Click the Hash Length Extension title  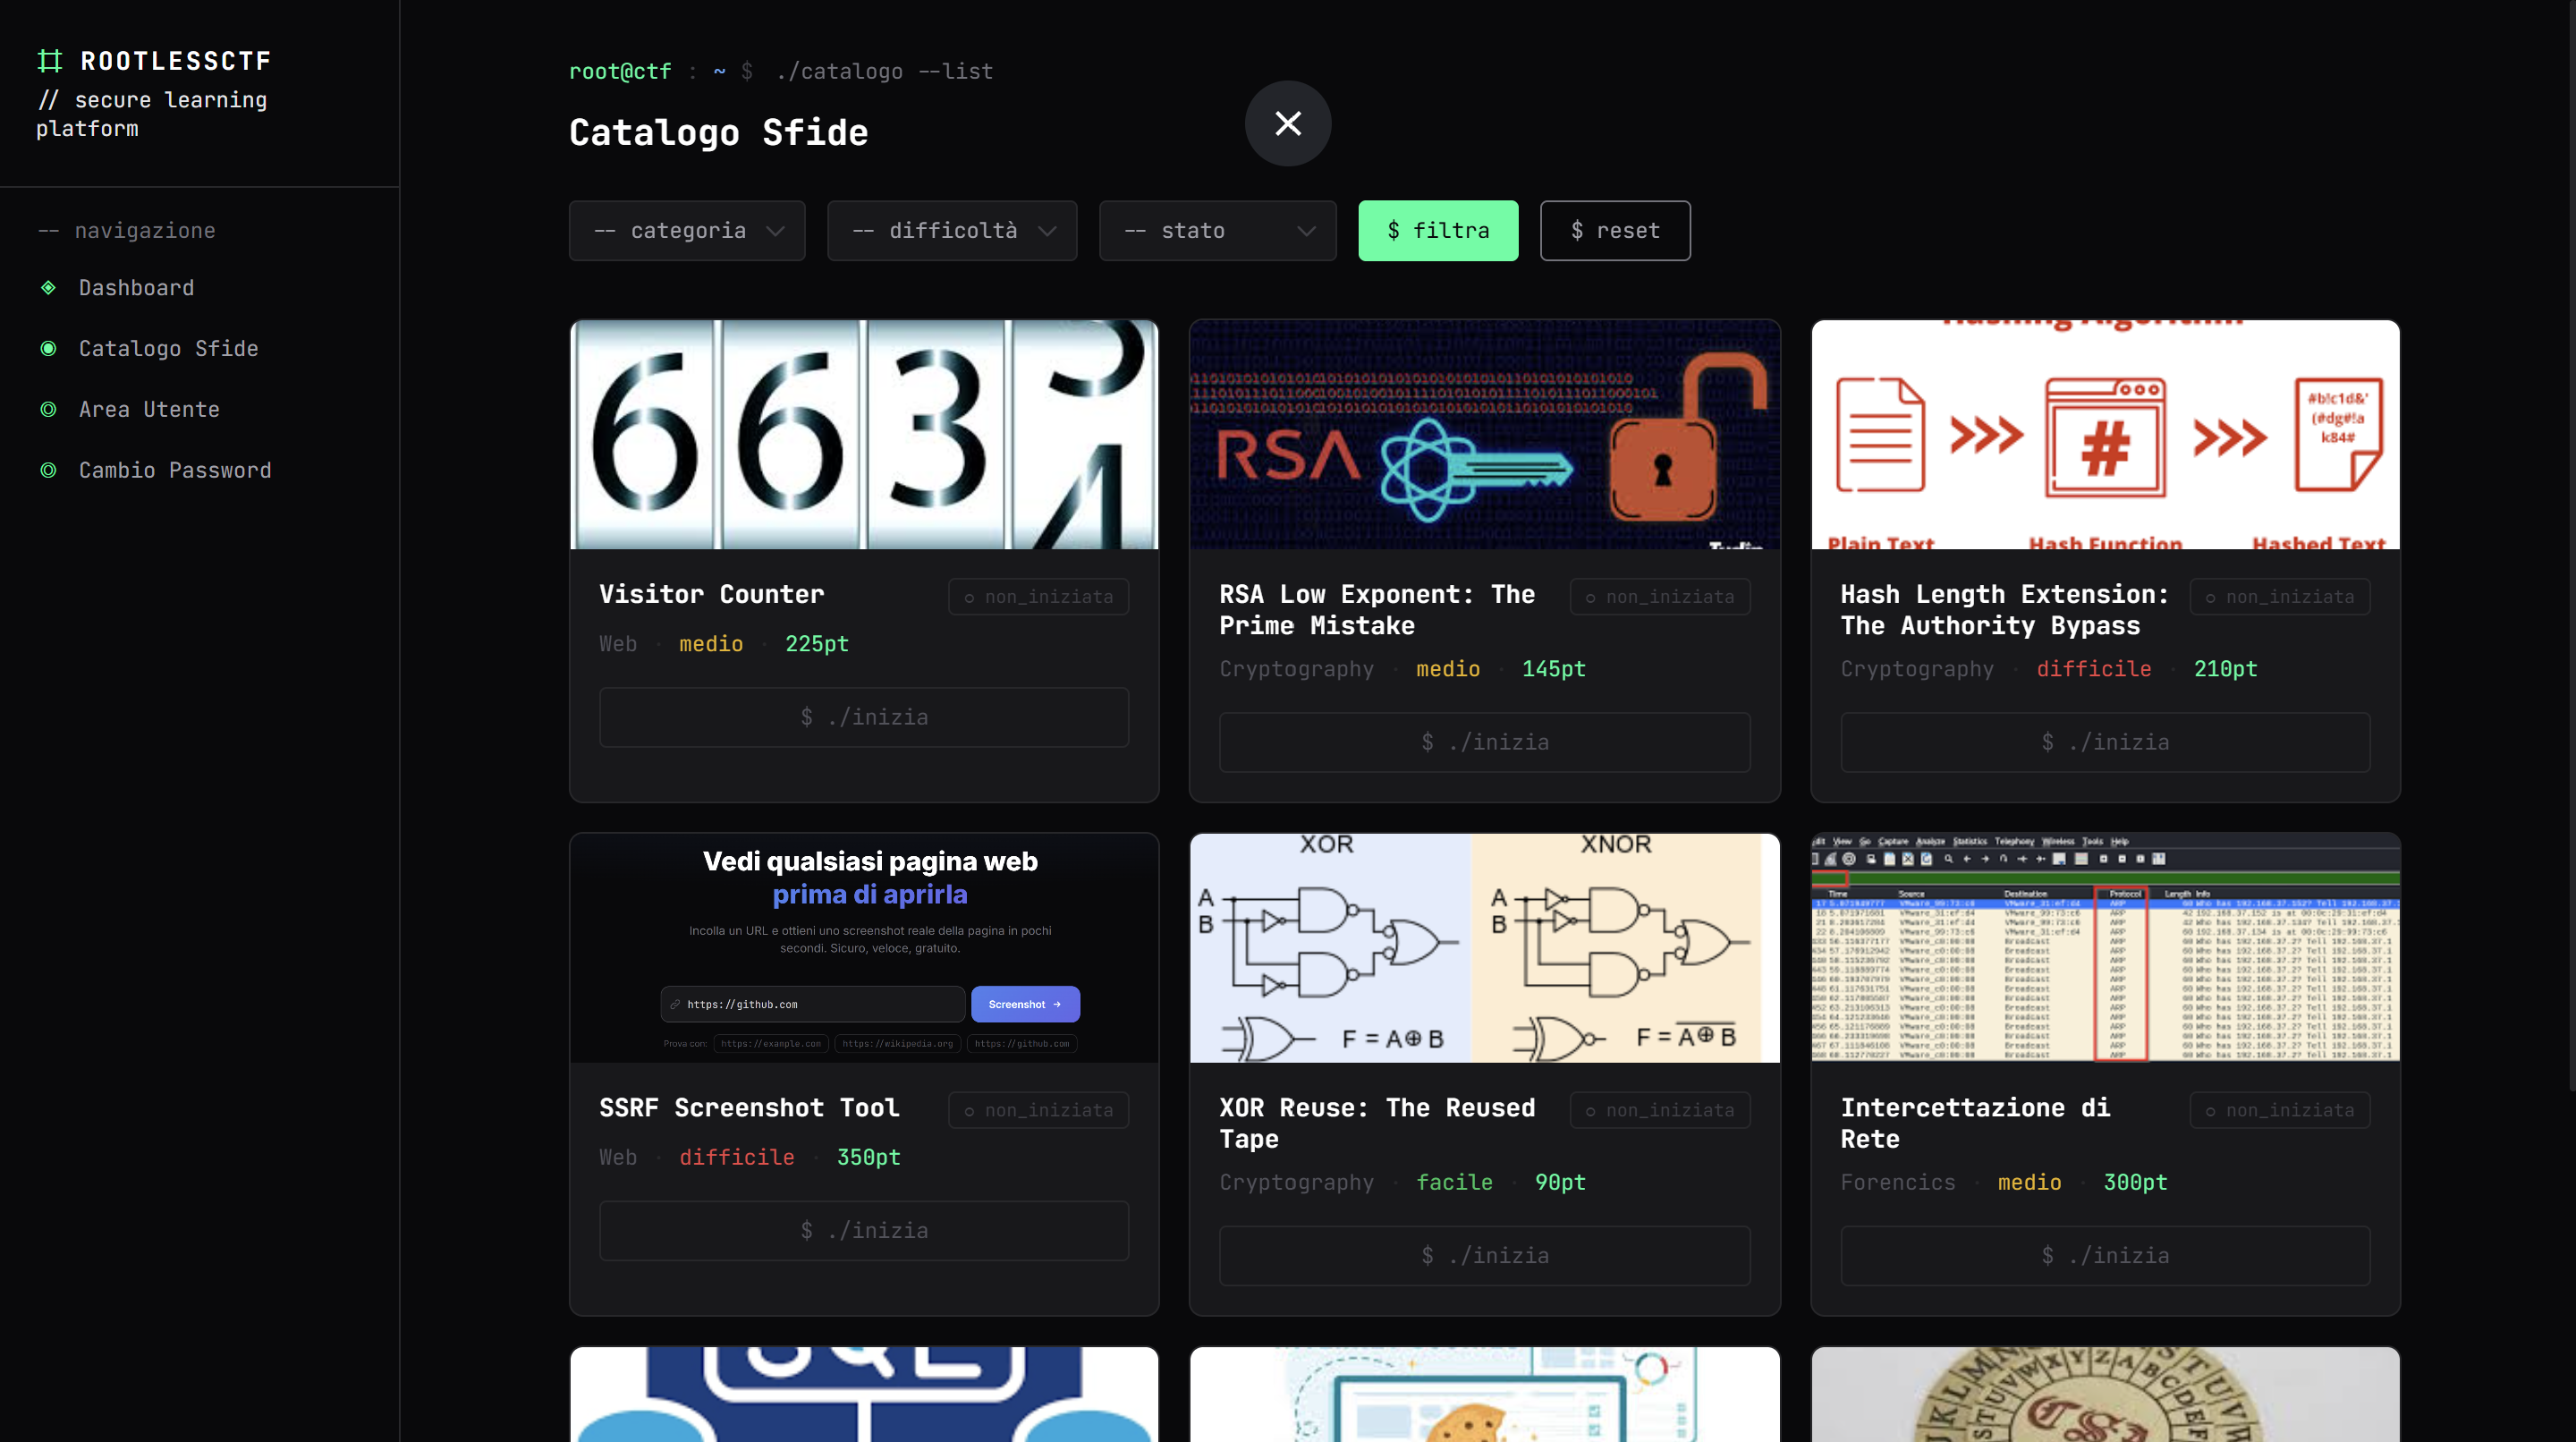[2005, 610]
